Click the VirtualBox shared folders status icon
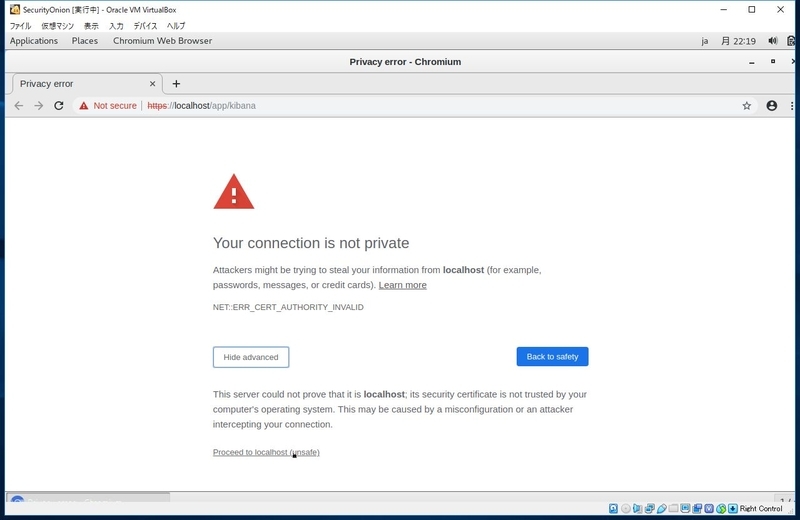Image resolution: width=800 pixels, height=520 pixels. [x=673, y=508]
